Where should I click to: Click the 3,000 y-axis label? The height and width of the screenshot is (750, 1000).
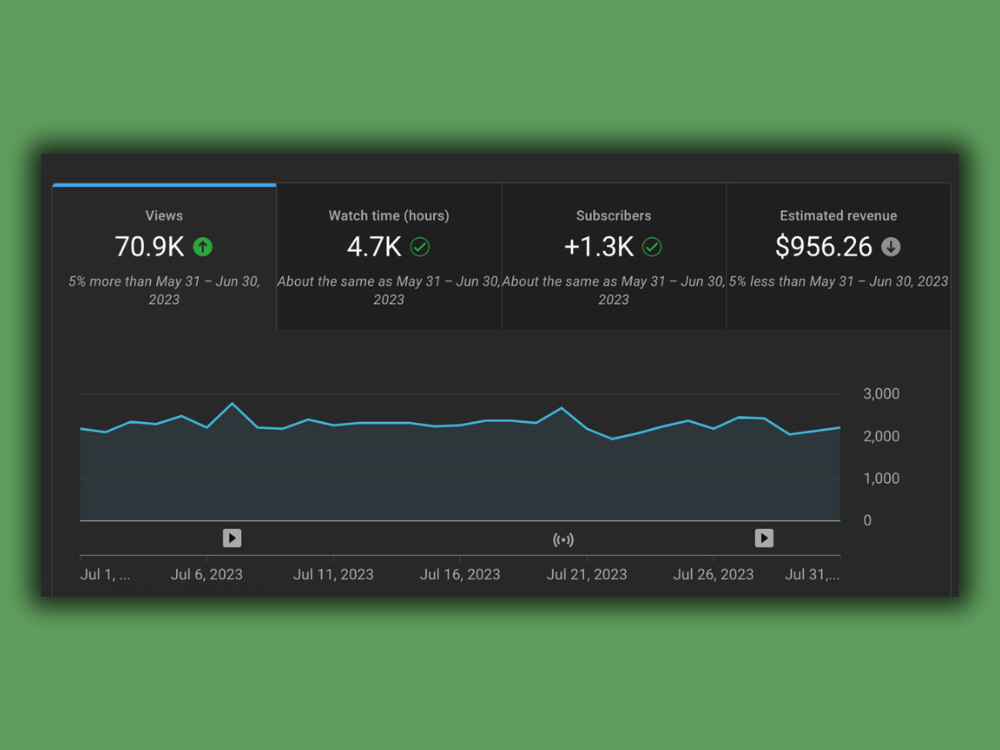click(881, 393)
